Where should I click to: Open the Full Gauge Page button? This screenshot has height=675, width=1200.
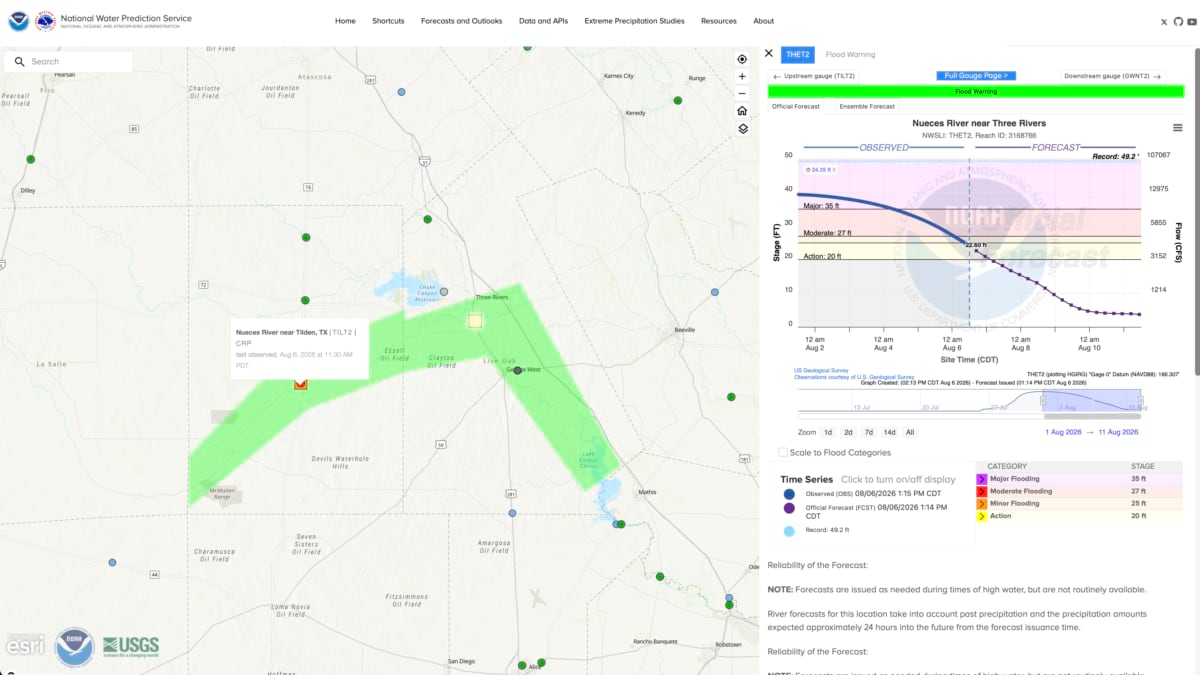(976, 76)
